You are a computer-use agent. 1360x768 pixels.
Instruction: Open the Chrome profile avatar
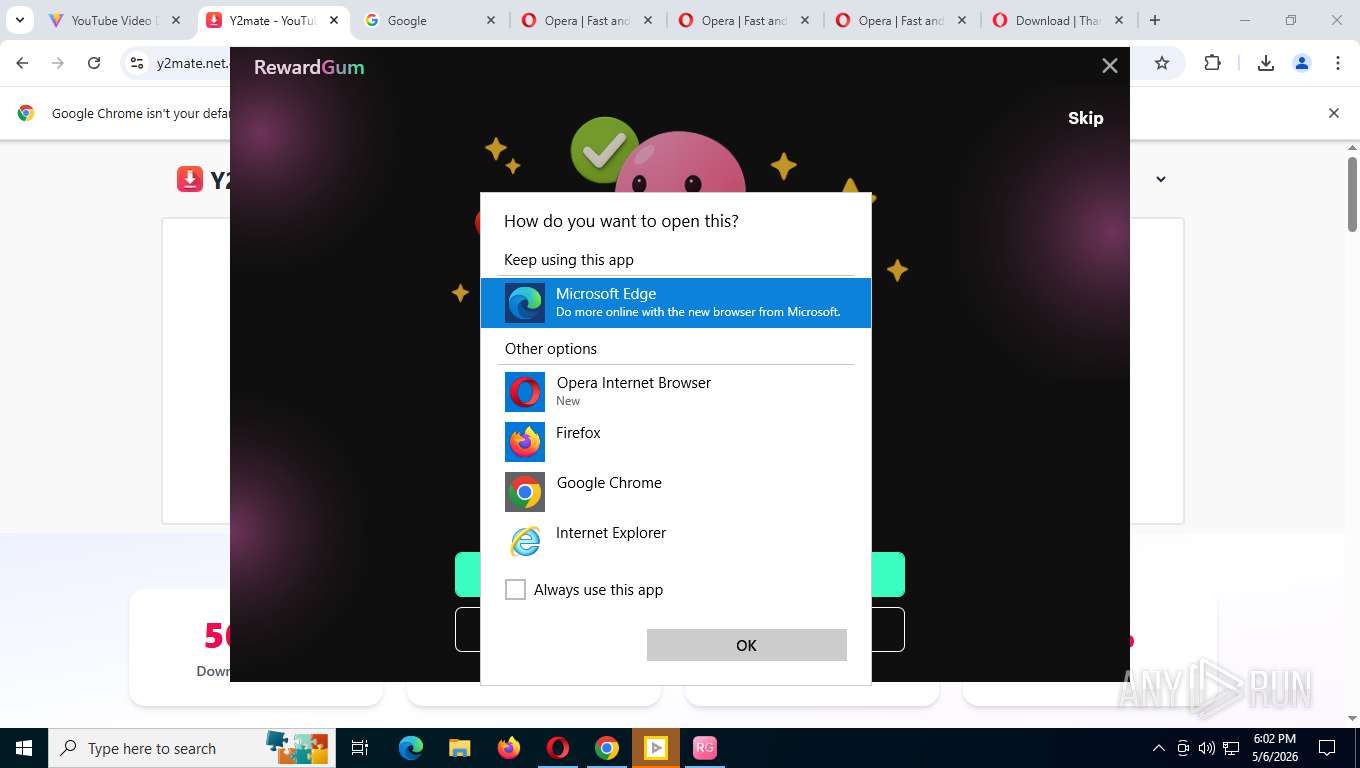(1302, 63)
